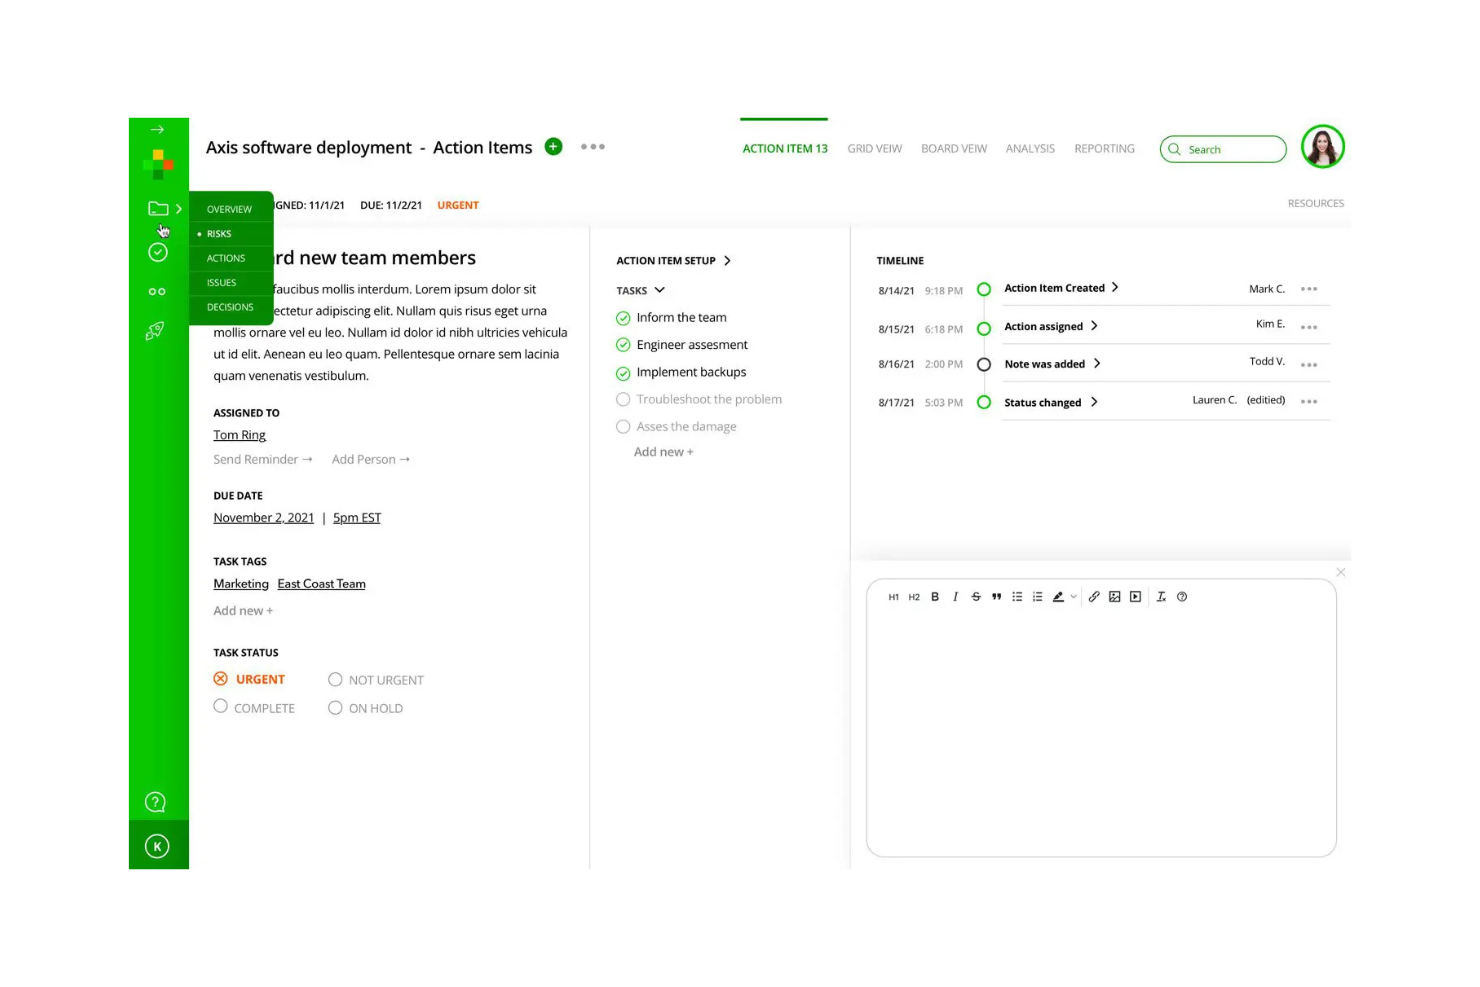Open the checkmark circle sidebar icon
Viewport: 1480px width, 987px height.
coord(158,252)
